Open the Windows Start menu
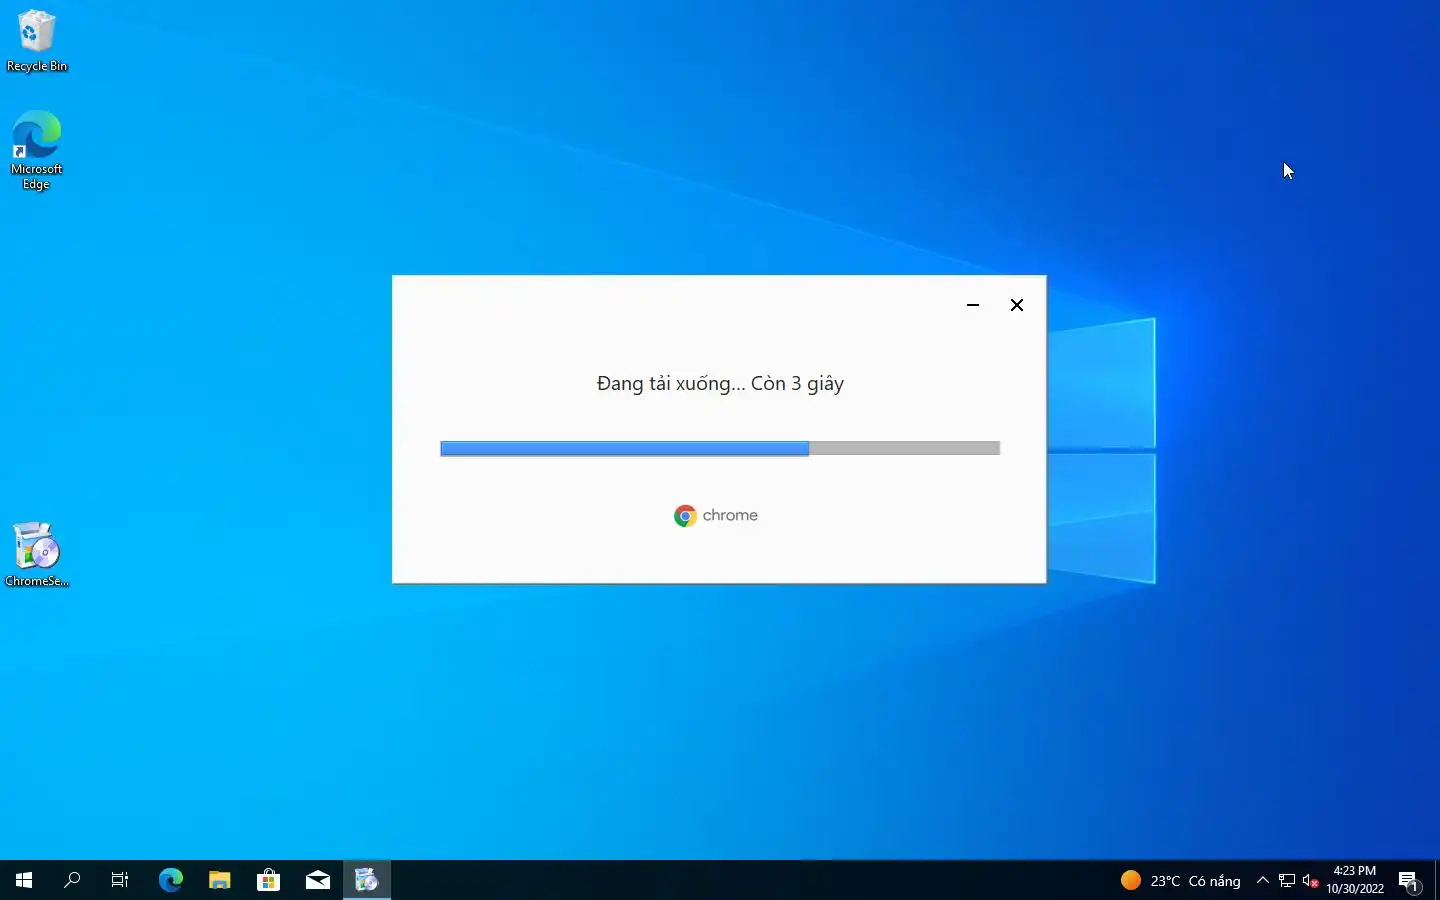1440x900 pixels. tap(24, 880)
